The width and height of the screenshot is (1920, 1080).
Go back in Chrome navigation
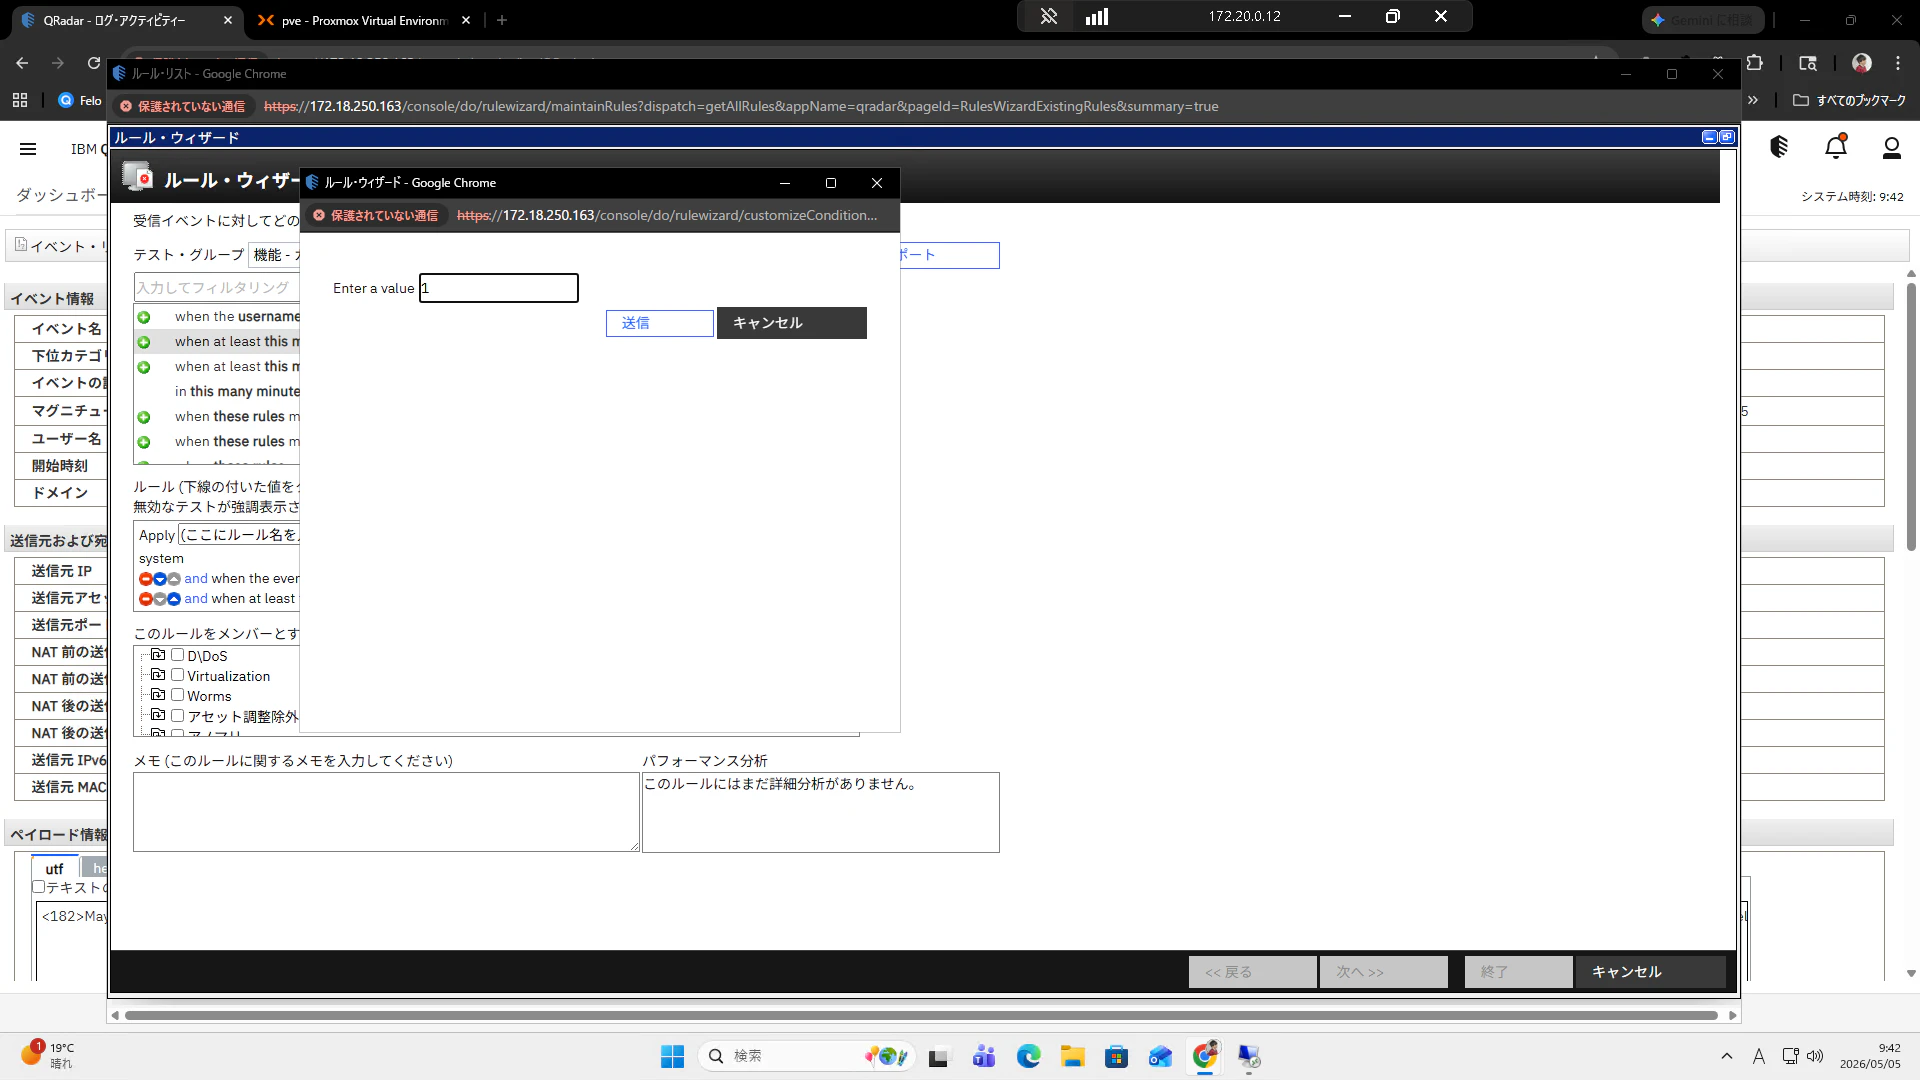point(22,63)
